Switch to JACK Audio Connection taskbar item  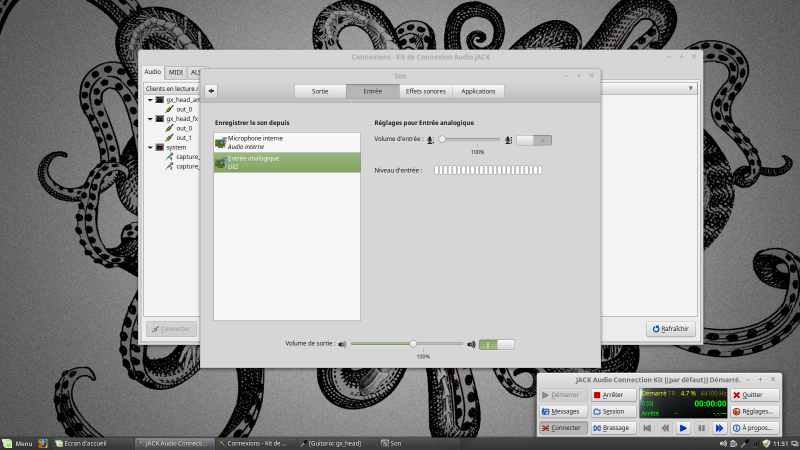point(174,443)
